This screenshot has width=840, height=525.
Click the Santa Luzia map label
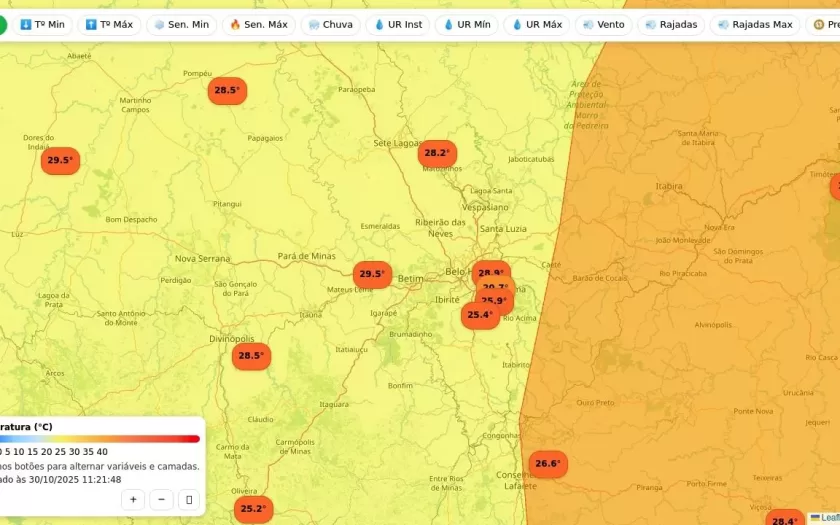click(503, 229)
